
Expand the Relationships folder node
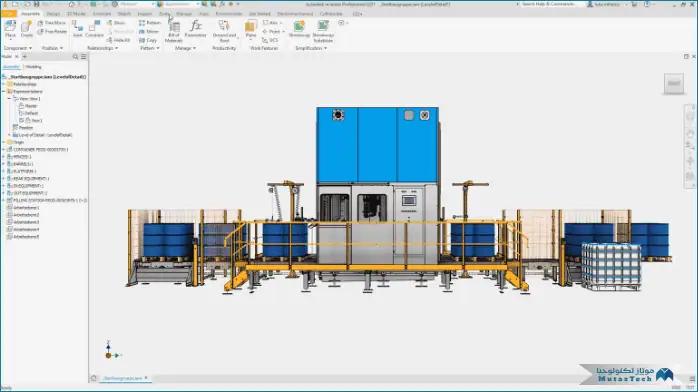click(4, 84)
